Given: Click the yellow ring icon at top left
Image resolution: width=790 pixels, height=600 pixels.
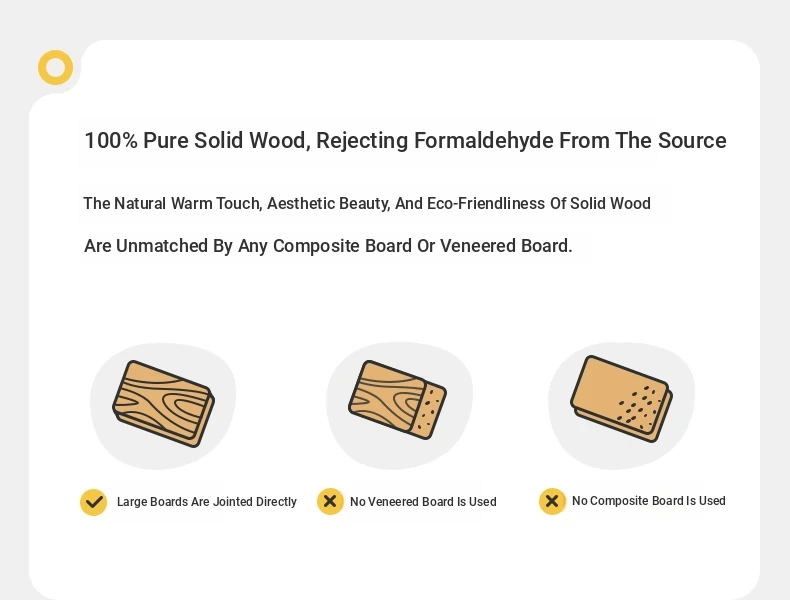Looking at the screenshot, I should coord(55,67).
